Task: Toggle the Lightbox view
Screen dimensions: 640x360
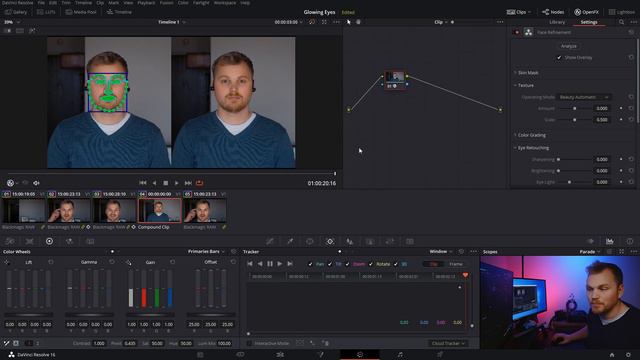Action: click(622, 12)
